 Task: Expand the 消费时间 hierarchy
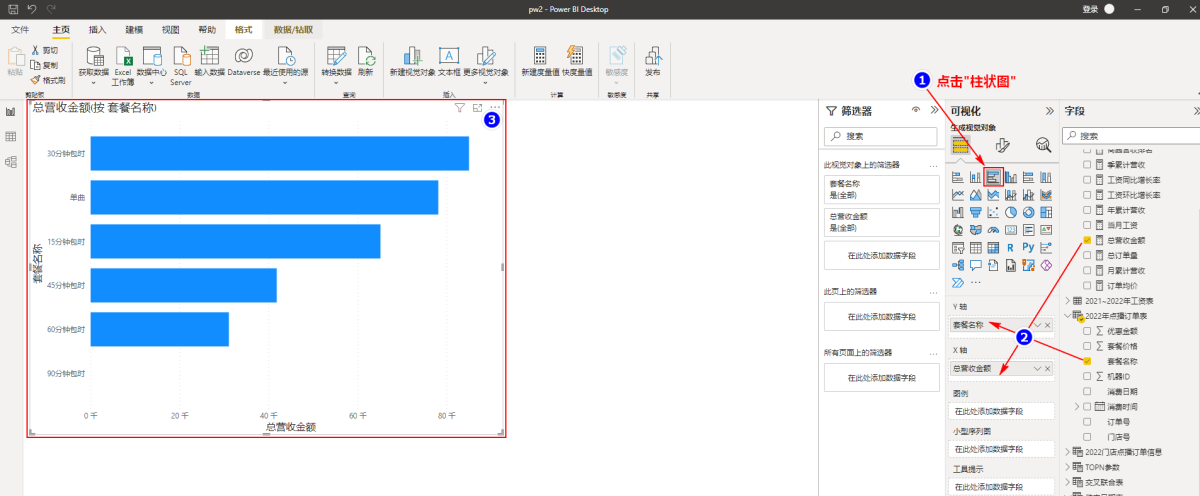click(1077, 406)
